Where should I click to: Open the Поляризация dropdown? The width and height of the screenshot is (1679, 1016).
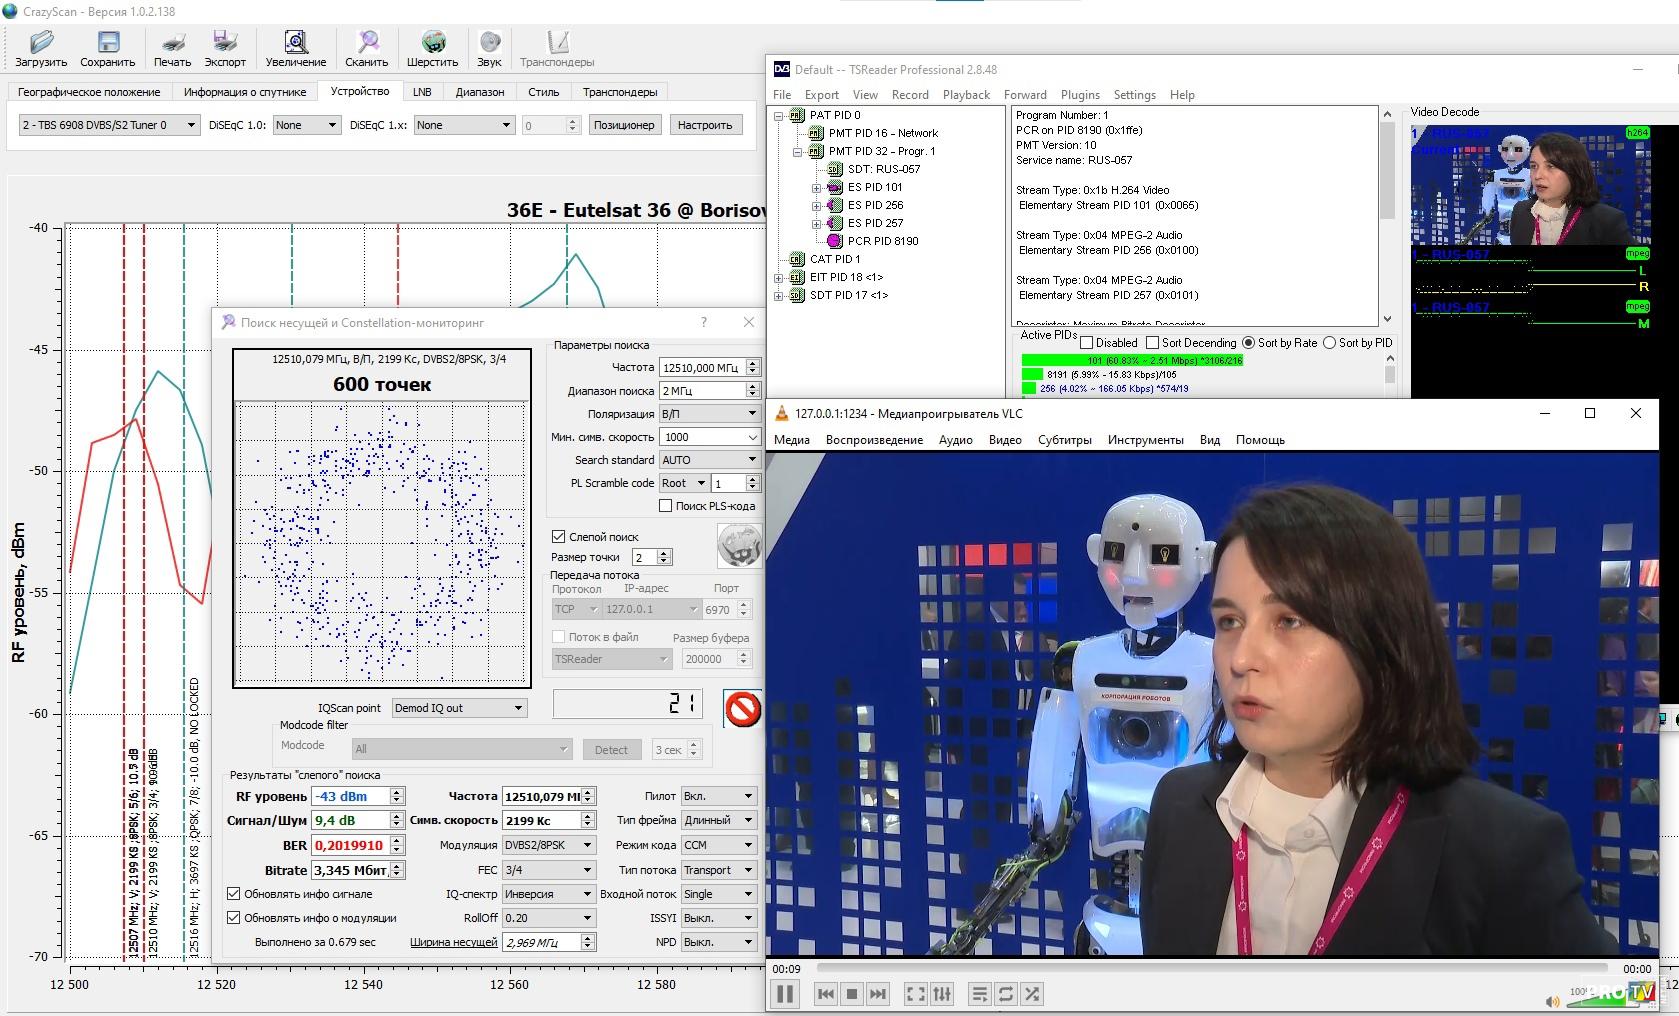[709, 414]
